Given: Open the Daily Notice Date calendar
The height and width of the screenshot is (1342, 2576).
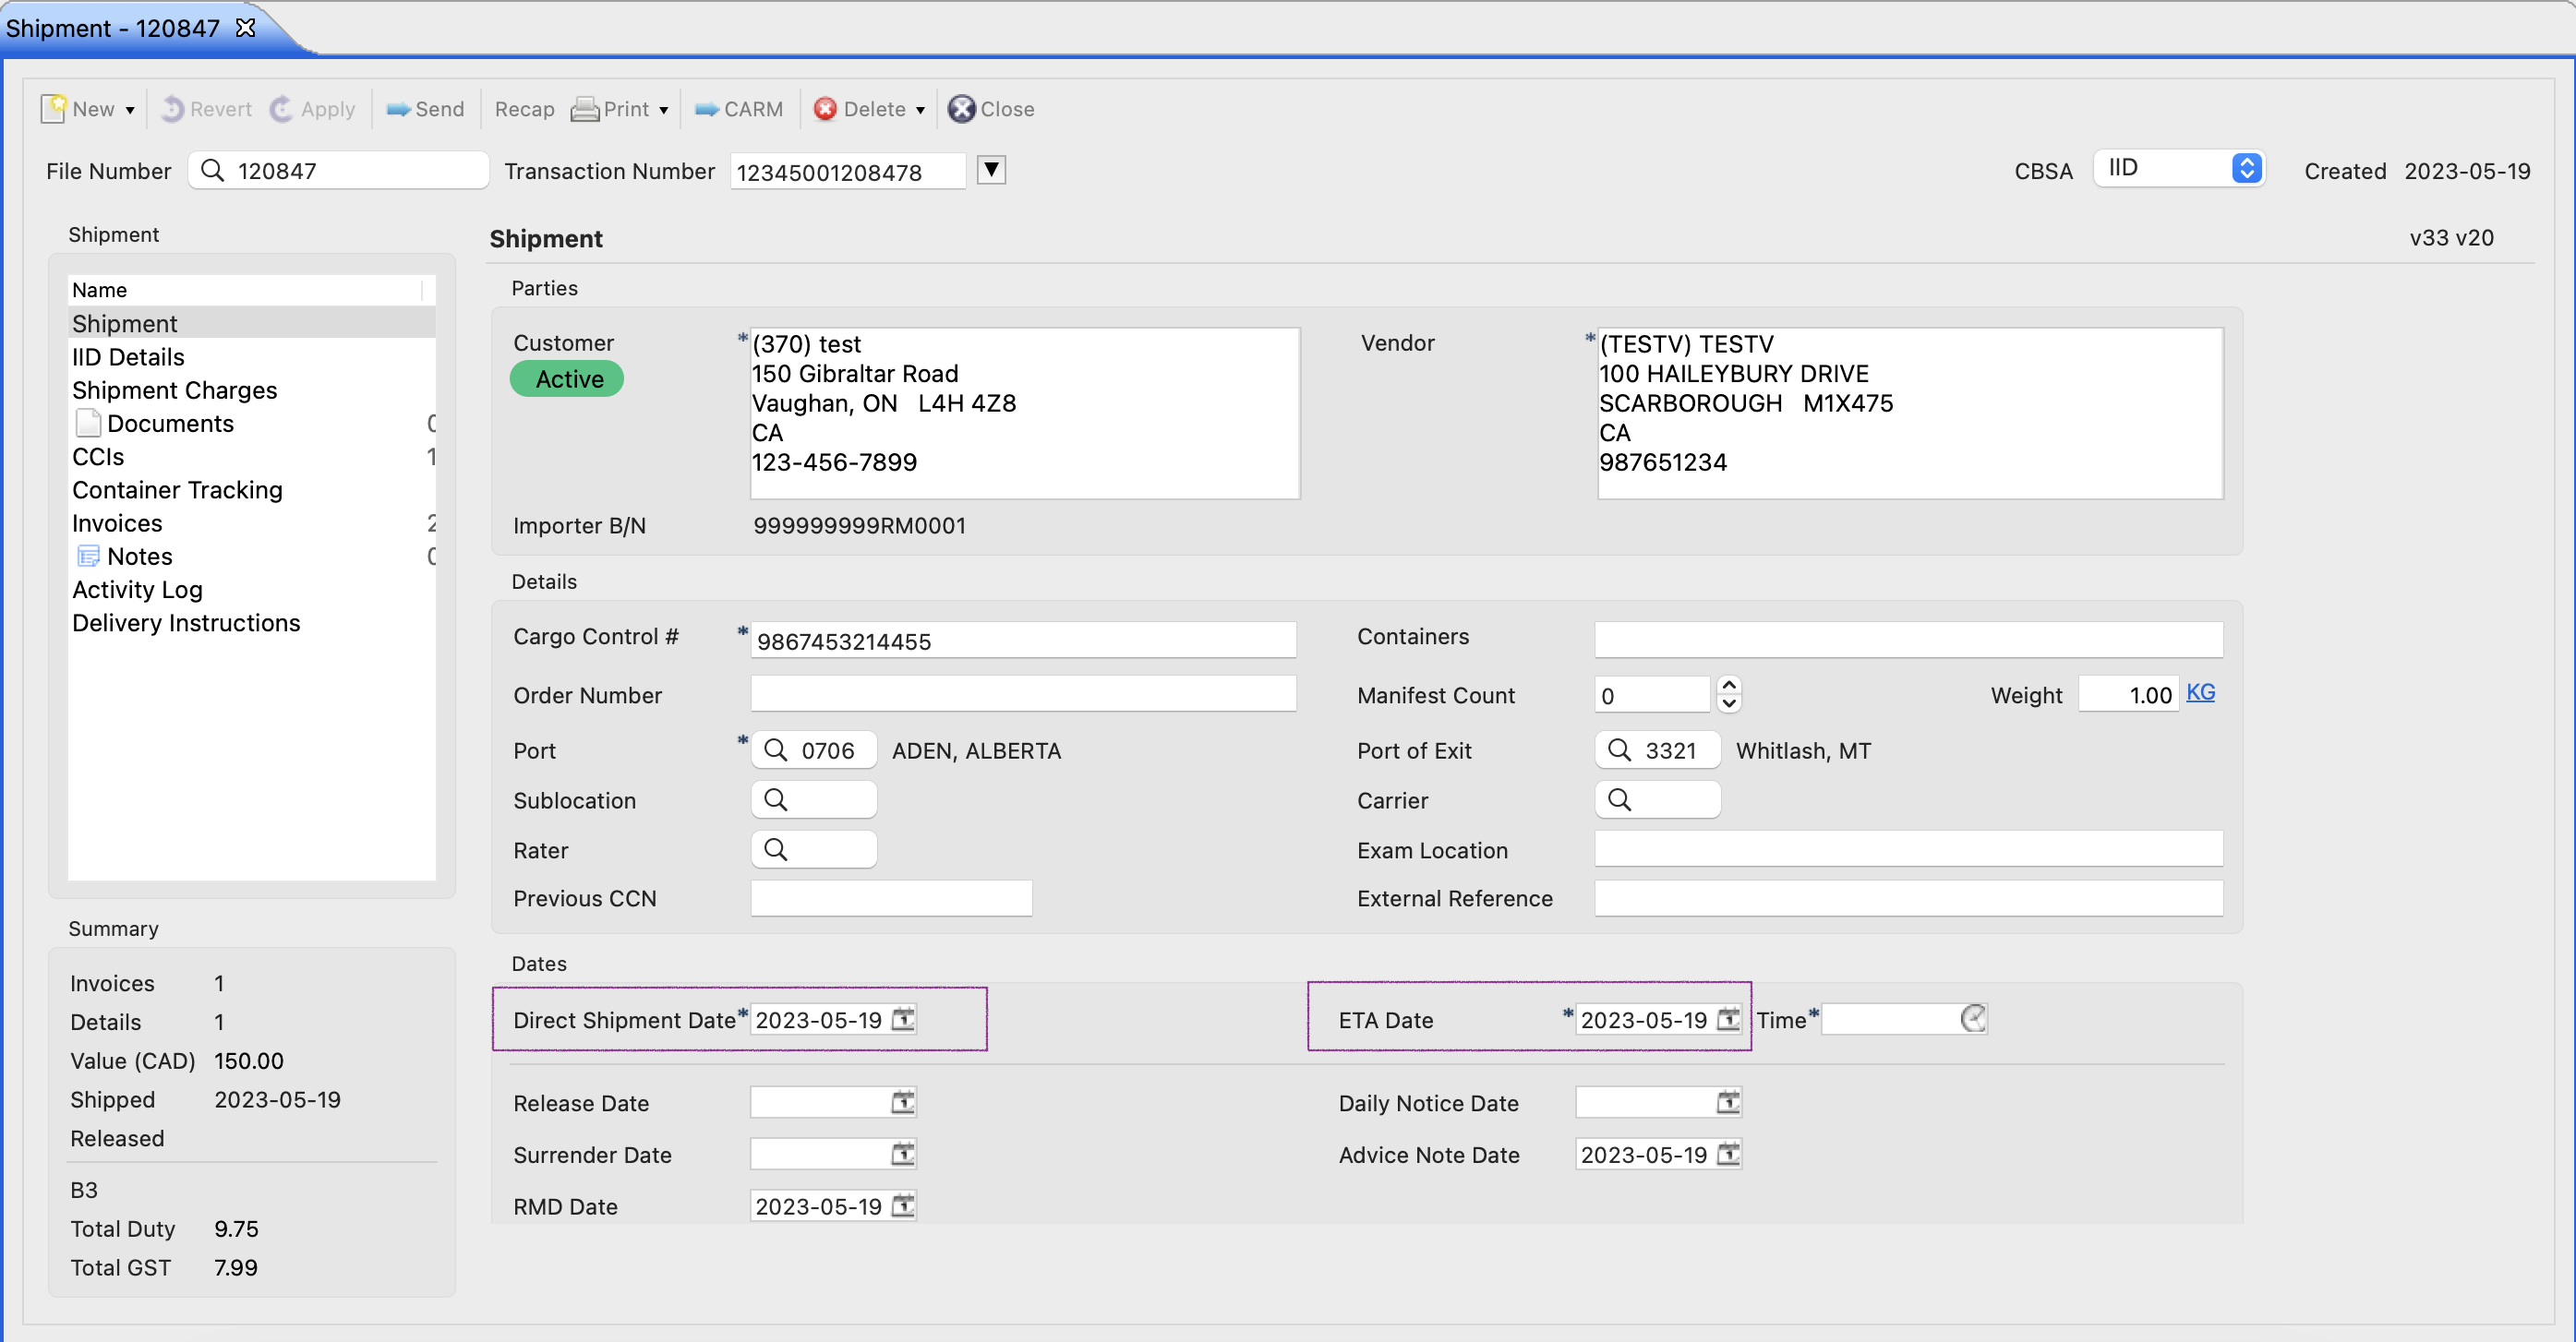Looking at the screenshot, I should pos(1728,1102).
